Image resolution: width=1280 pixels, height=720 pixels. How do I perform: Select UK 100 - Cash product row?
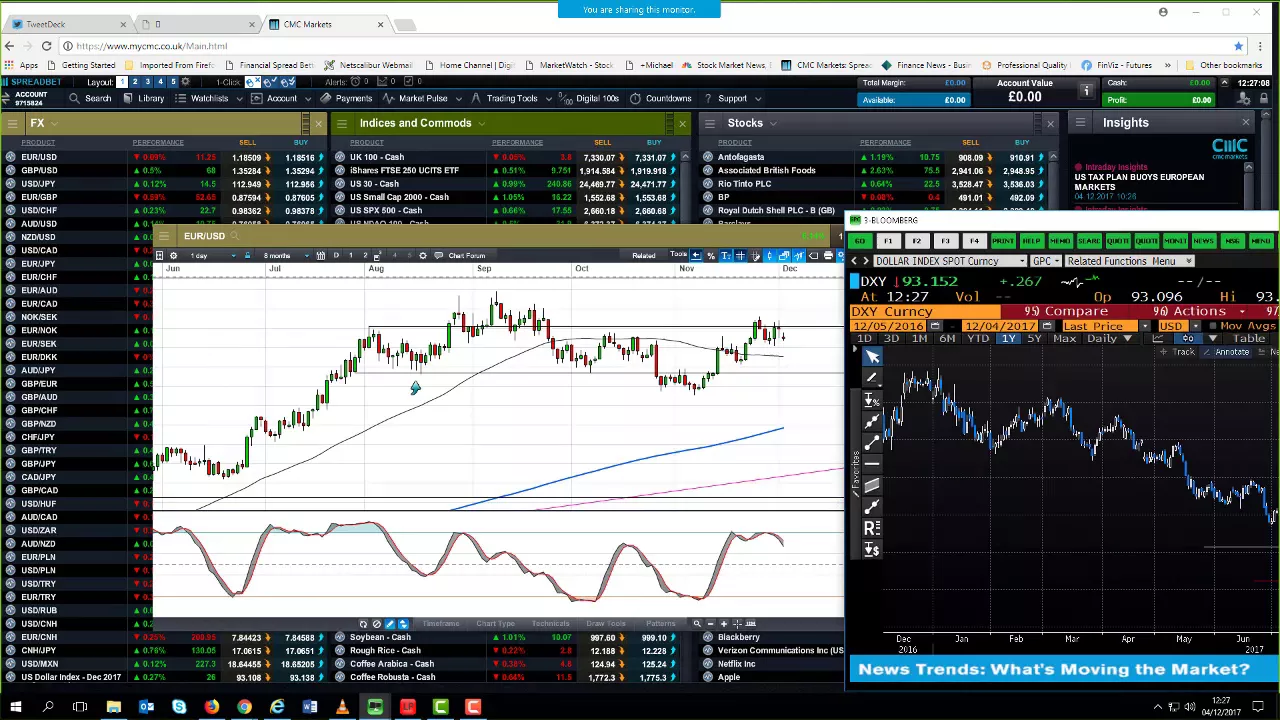377,158
